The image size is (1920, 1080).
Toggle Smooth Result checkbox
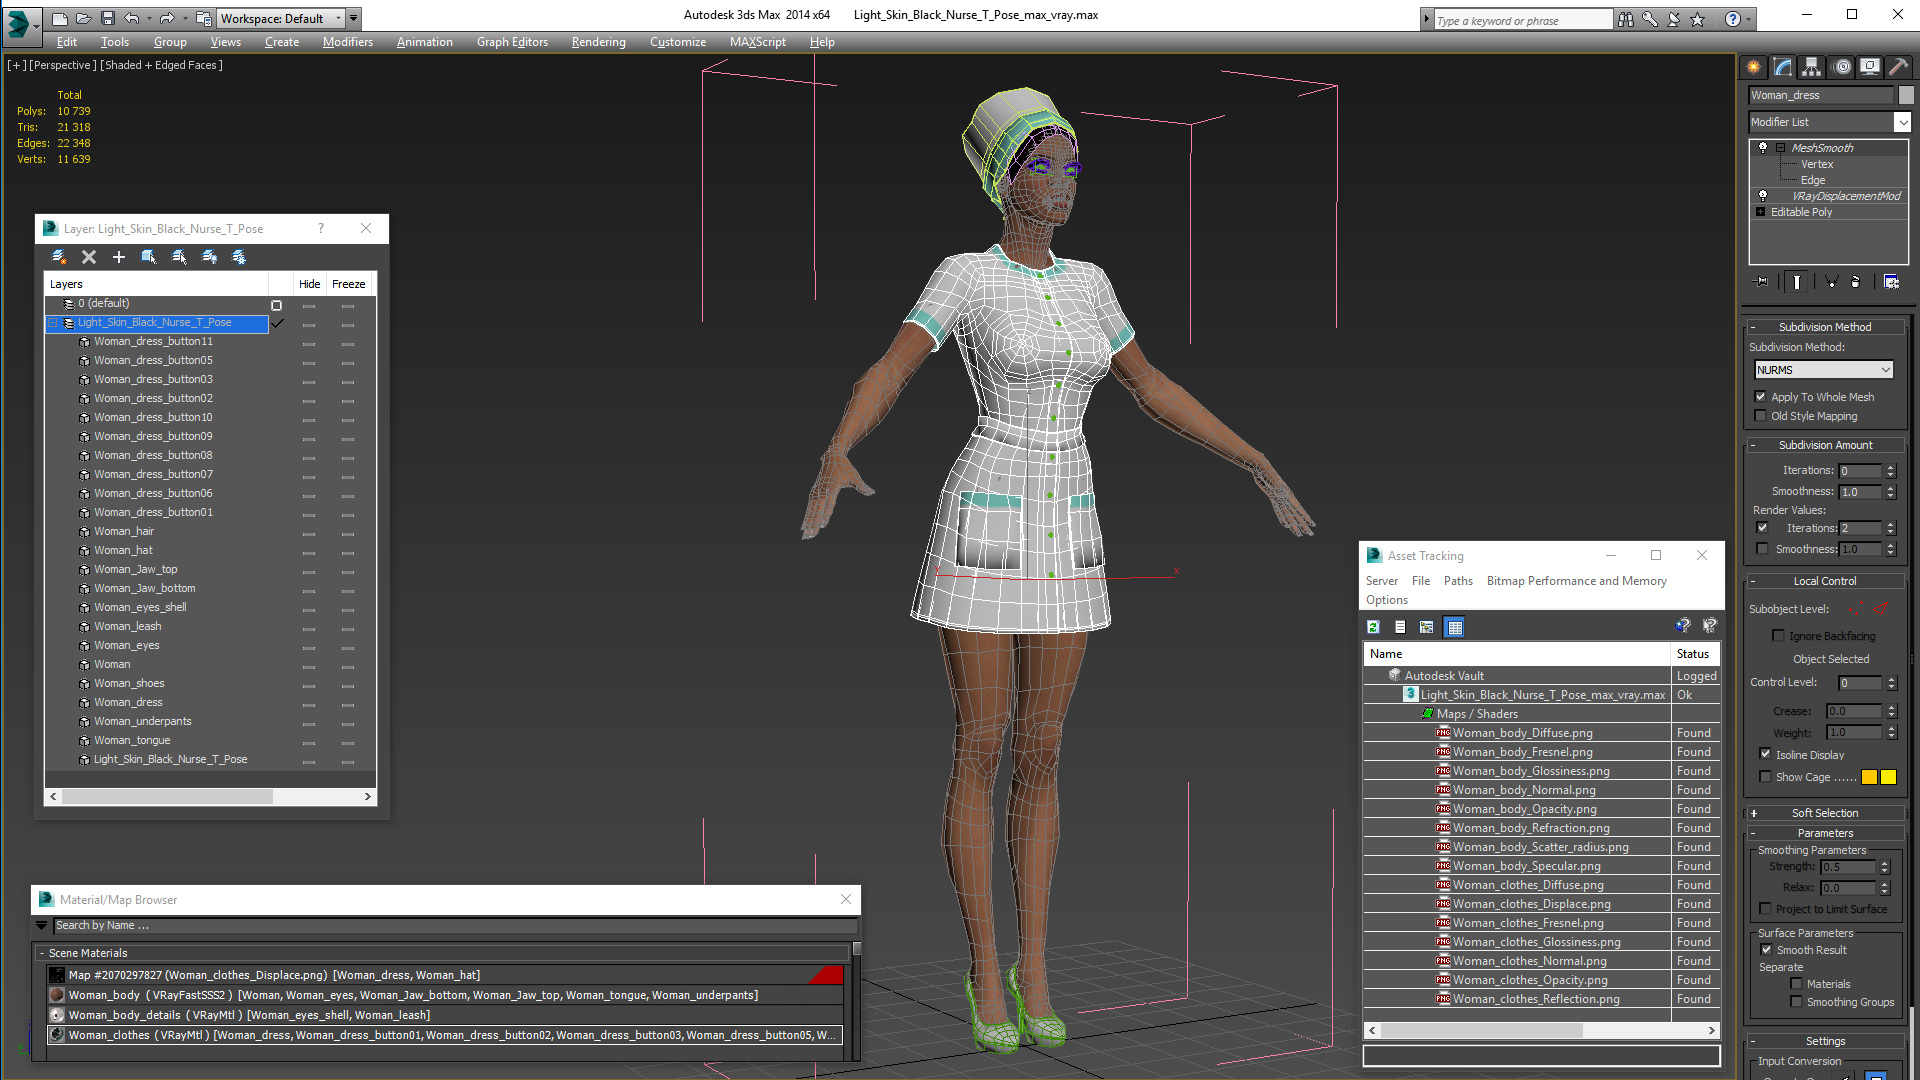1766,950
